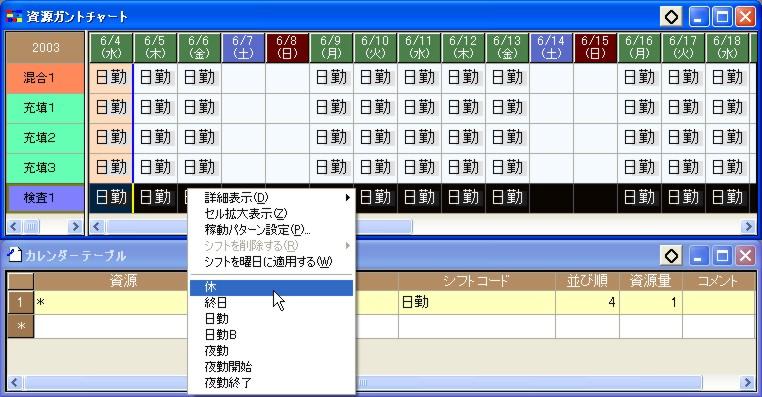Screen dimensions: 762x397
Task: Click the diamond icon in Calendar Table title bar
Action: pos(671,256)
